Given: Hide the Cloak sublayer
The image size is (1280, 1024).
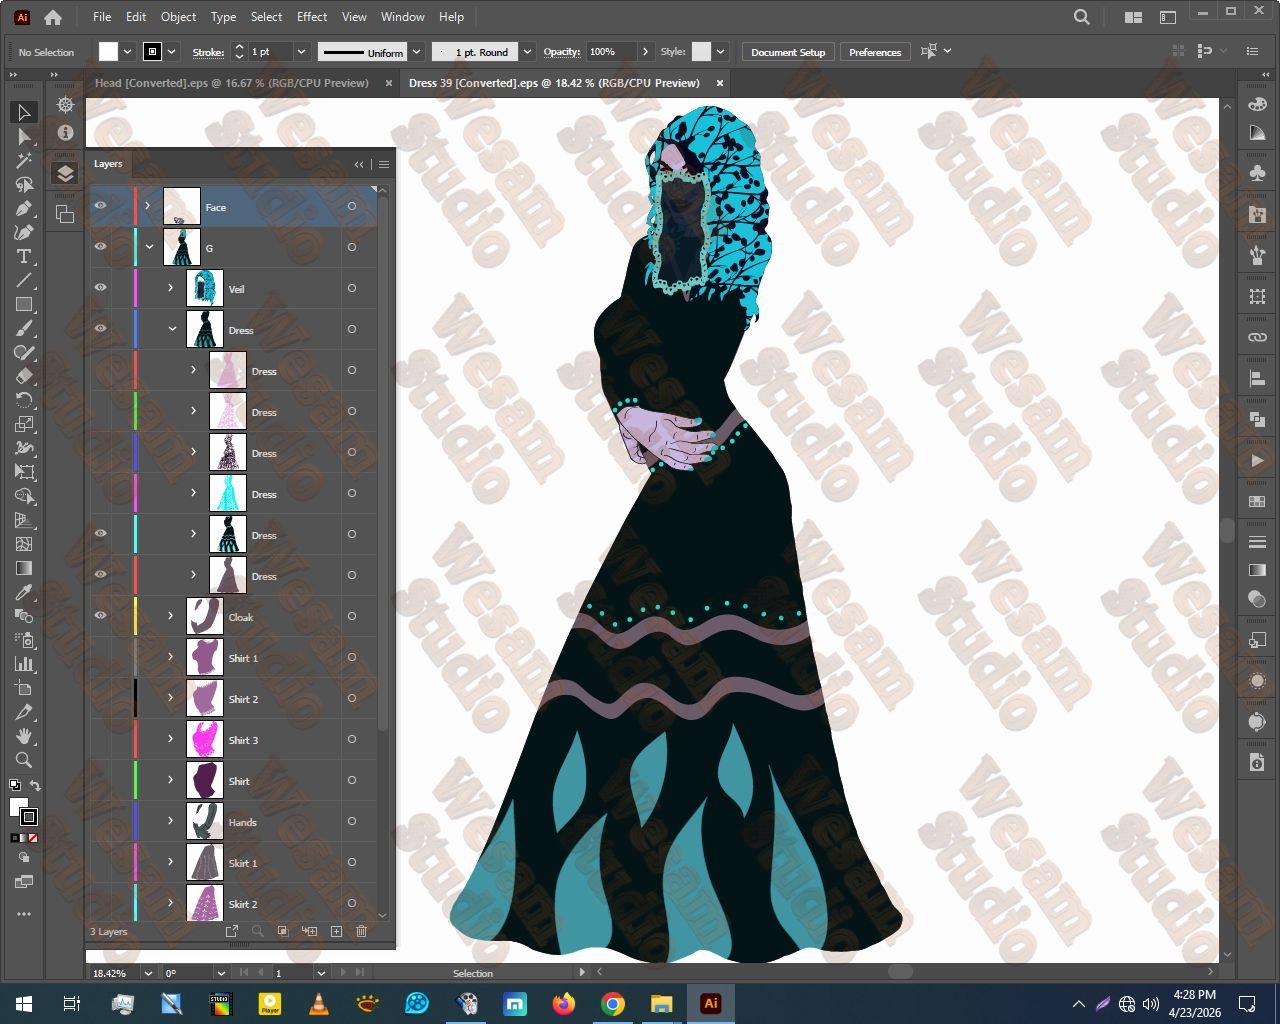Looking at the screenshot, I should (x=100, y=616).
